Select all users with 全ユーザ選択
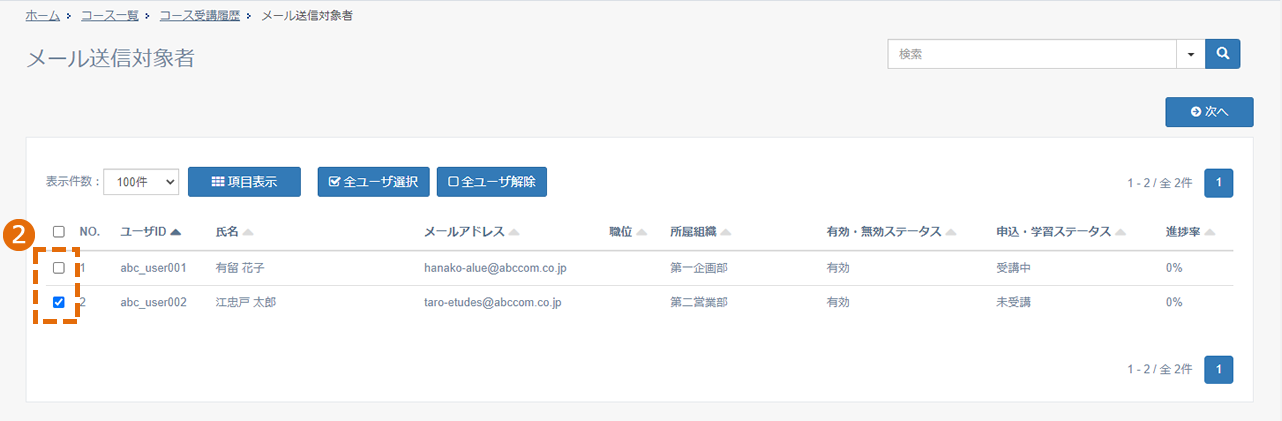This screenshot has height=421, width=1282. point(373,182)
